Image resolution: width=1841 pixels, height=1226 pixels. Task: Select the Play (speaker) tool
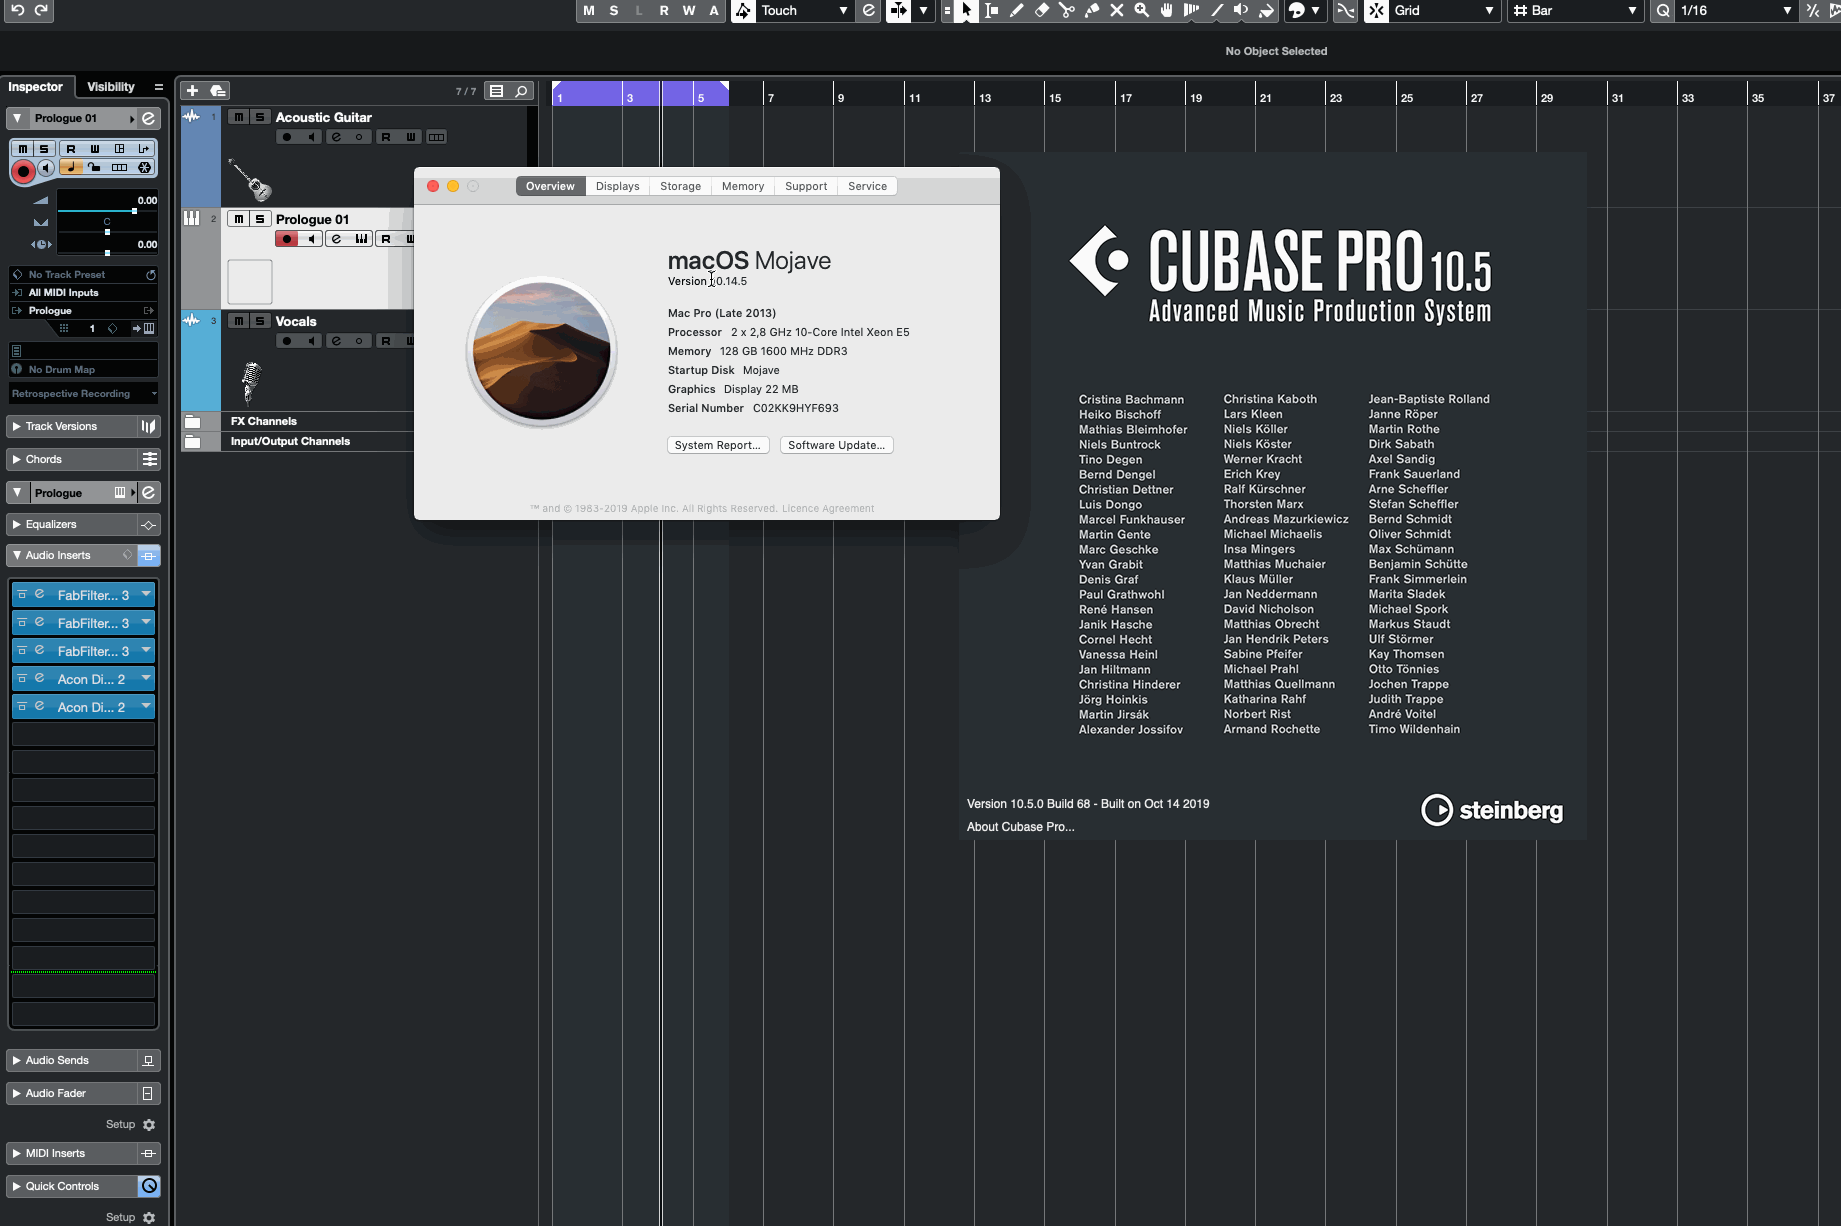[x=1241, y=10]
